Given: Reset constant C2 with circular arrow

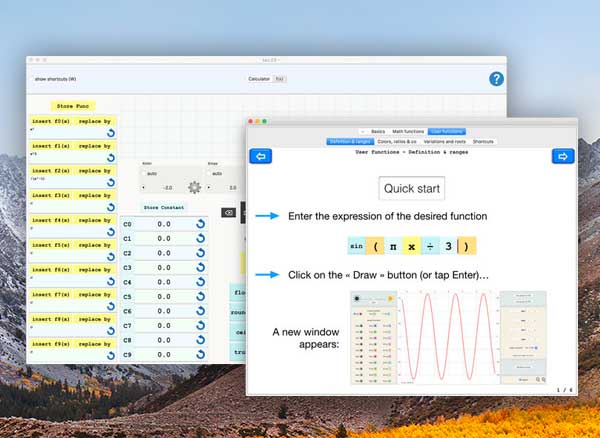Looking at the screenshot, I should [x=201, y=253].
